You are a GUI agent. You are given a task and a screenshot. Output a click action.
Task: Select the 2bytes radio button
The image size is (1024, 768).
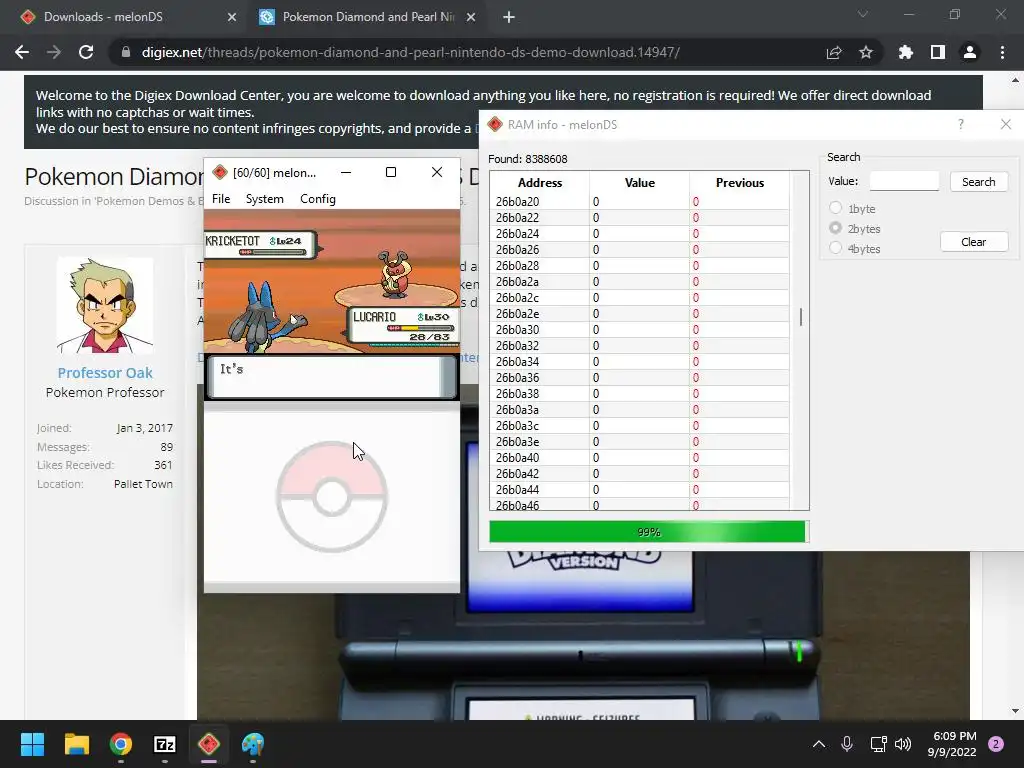835,228
